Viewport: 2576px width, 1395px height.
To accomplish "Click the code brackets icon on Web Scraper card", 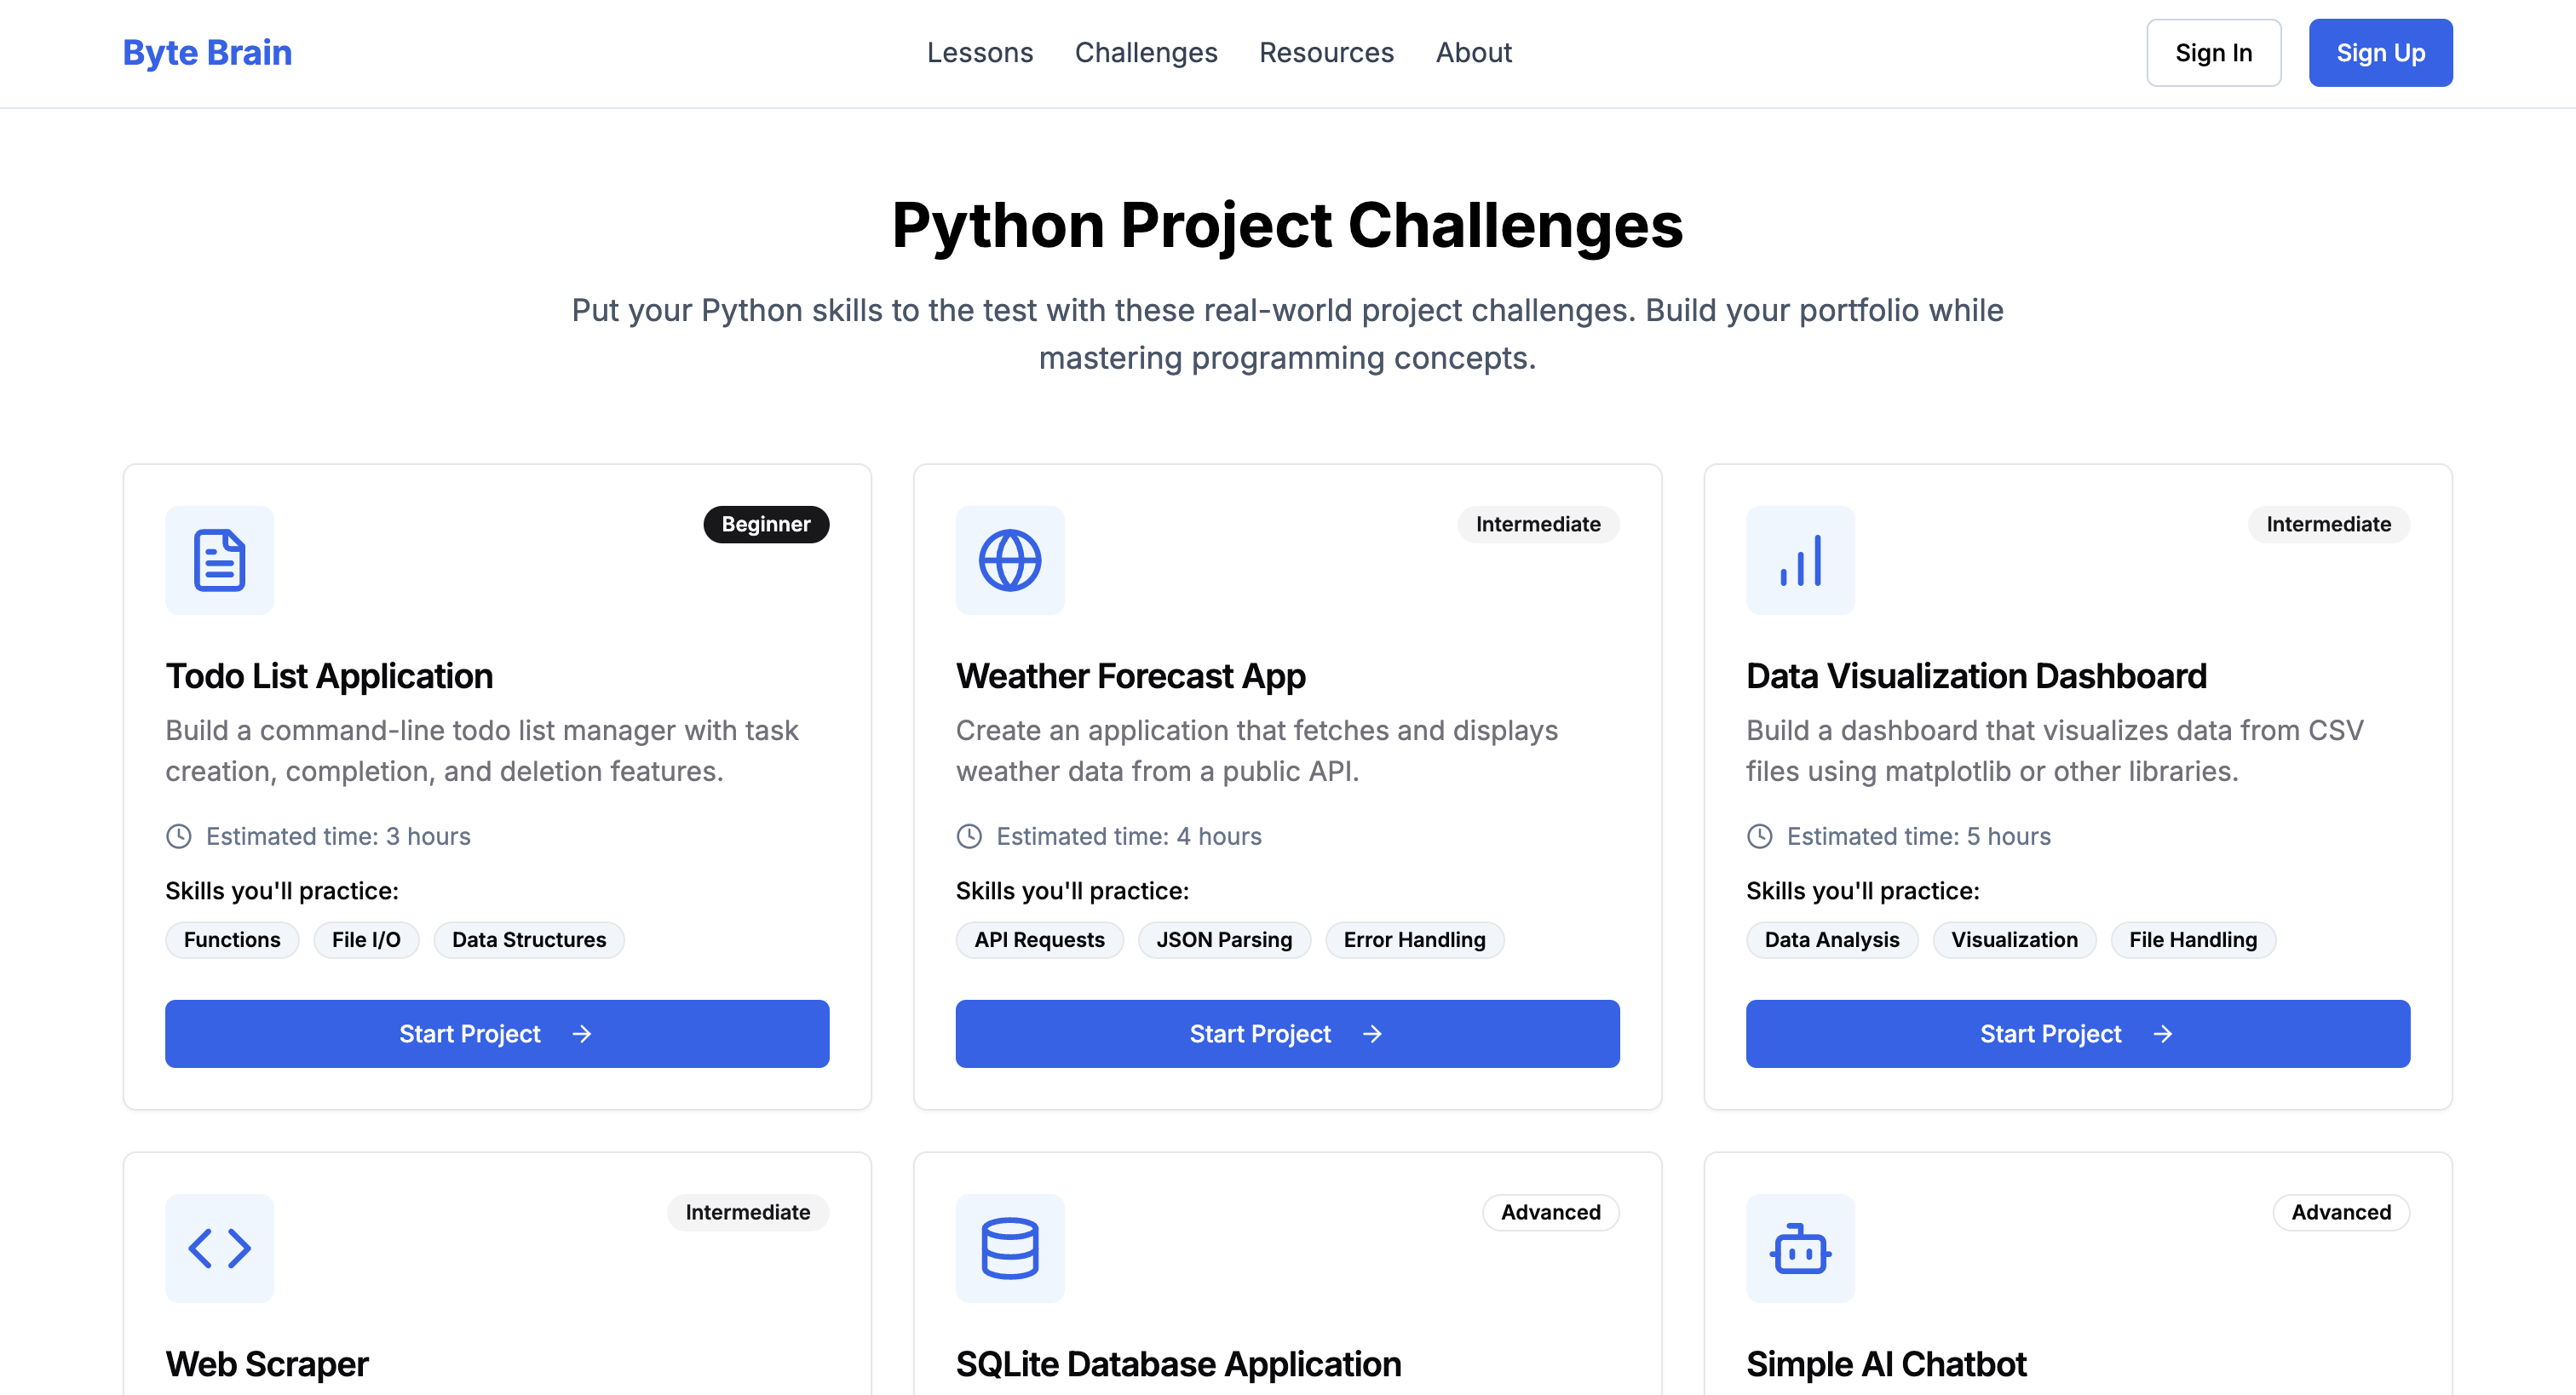I will click(x=219, y=1247).
